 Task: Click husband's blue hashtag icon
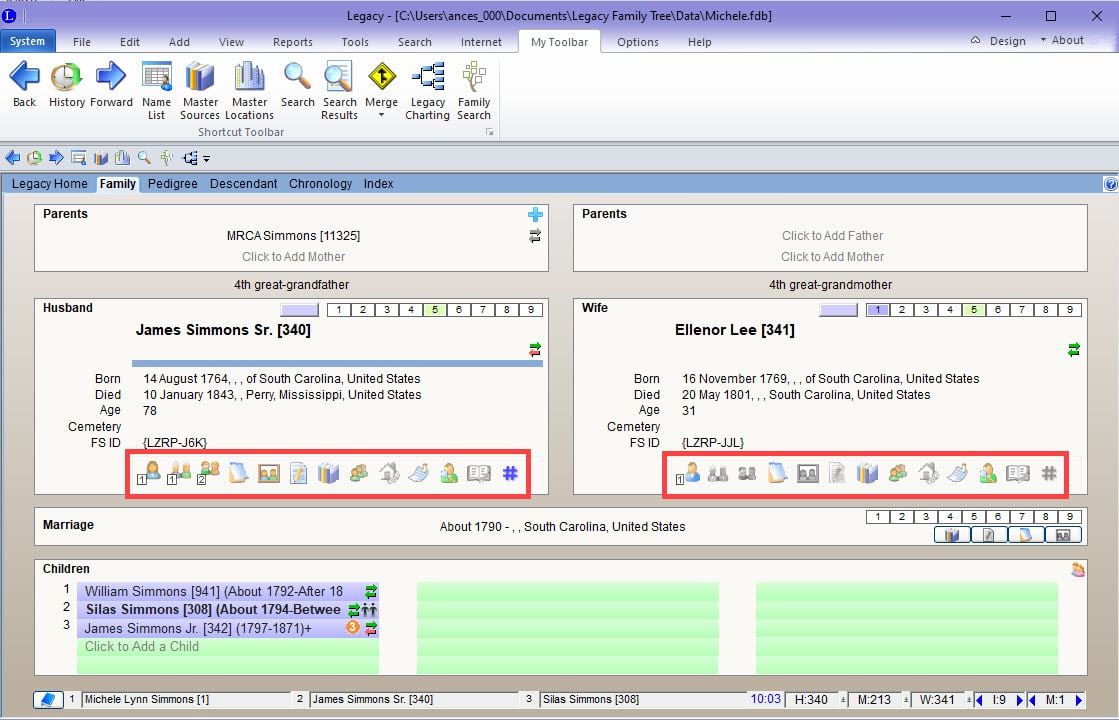click(510, 473)
